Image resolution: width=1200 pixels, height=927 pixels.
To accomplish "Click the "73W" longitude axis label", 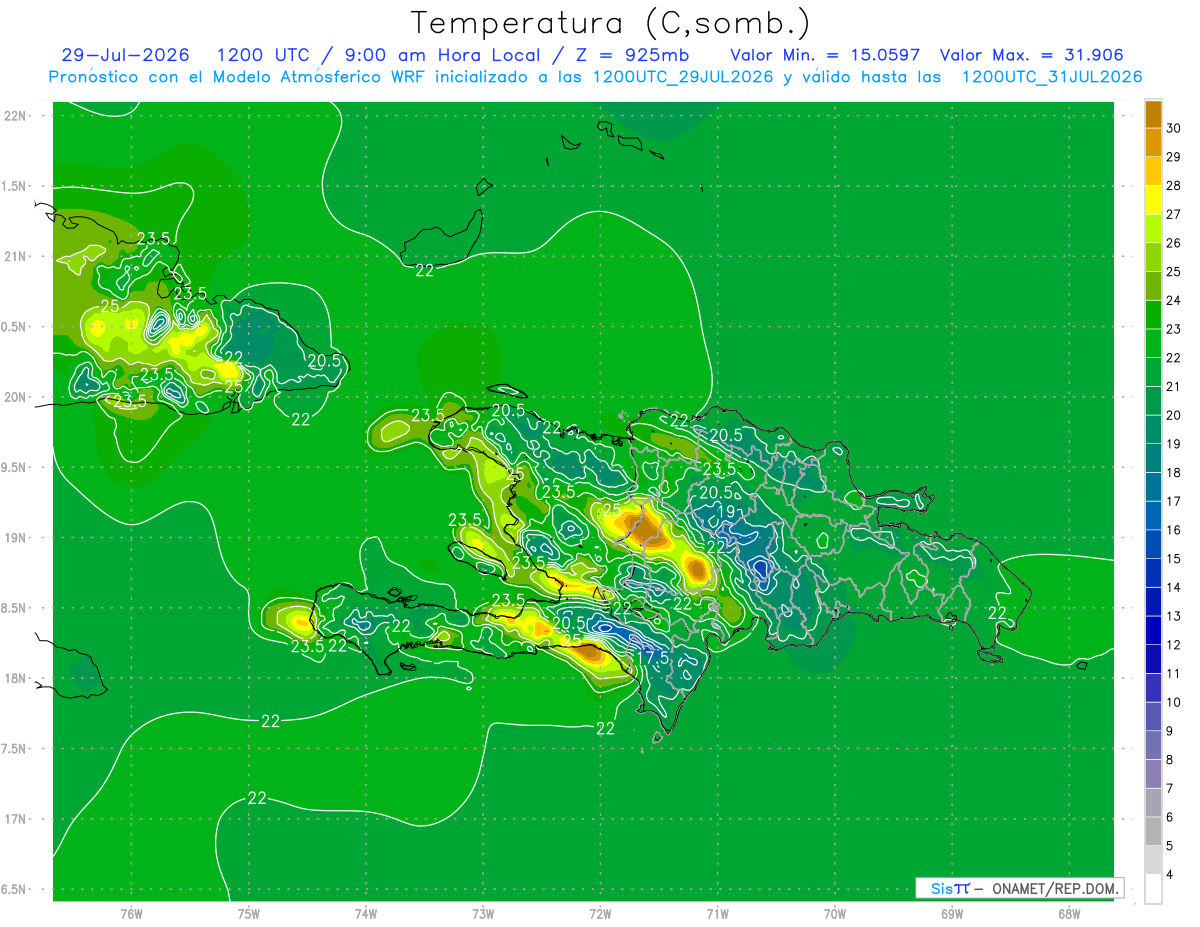I will (x=483, y=915).
